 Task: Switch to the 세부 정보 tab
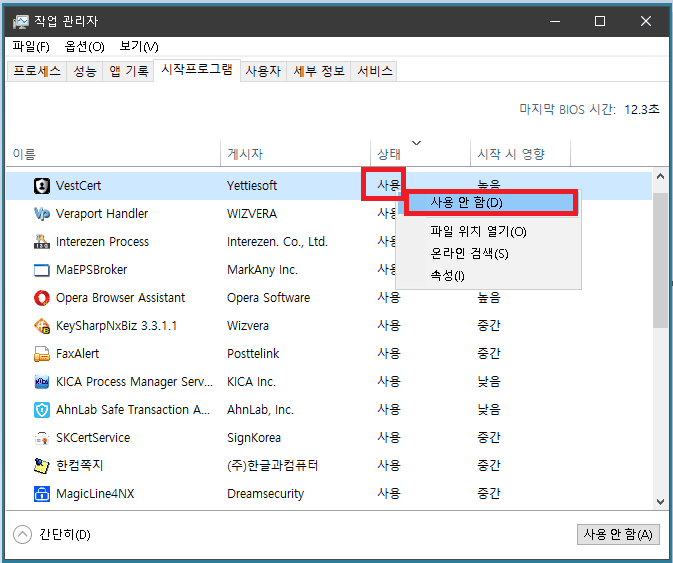tap(319, 71)
